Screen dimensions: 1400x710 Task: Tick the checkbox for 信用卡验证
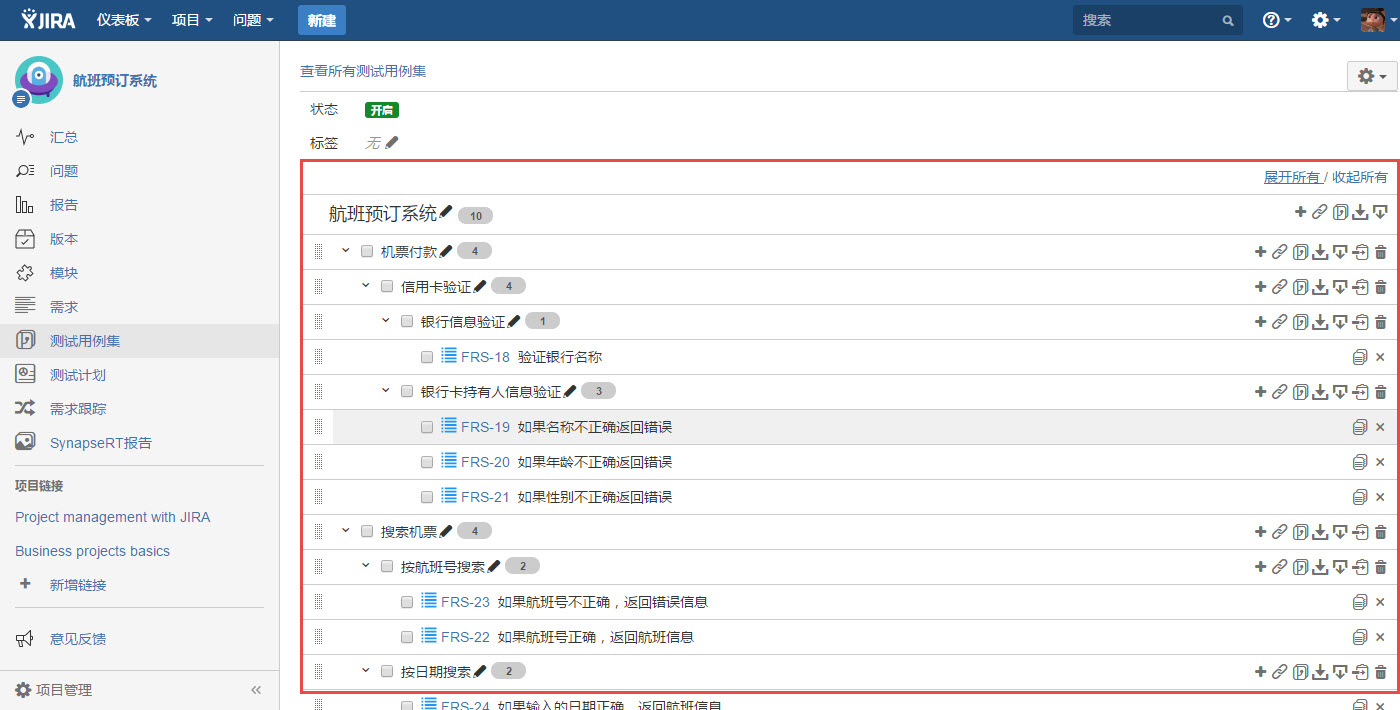pos(387,287)
